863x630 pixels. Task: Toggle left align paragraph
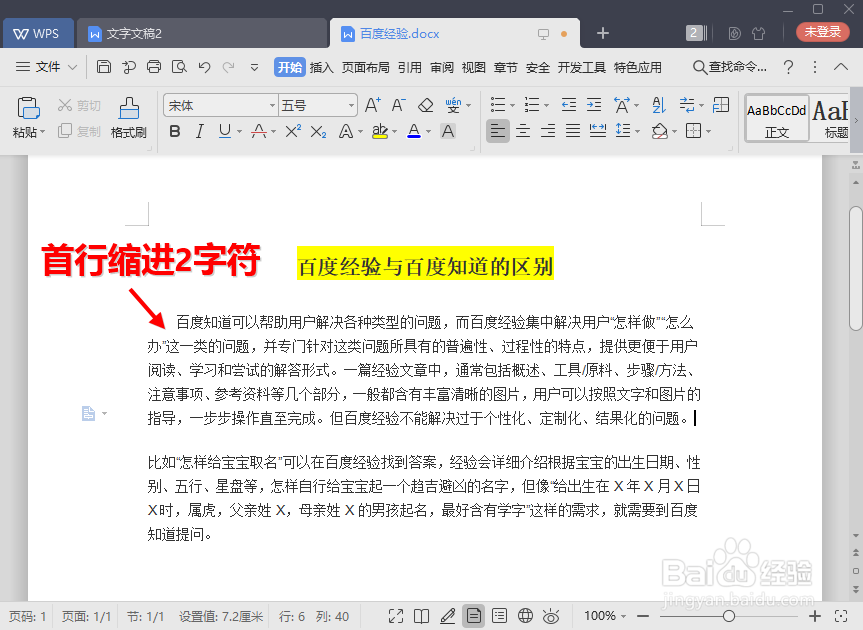click(498, 131)
